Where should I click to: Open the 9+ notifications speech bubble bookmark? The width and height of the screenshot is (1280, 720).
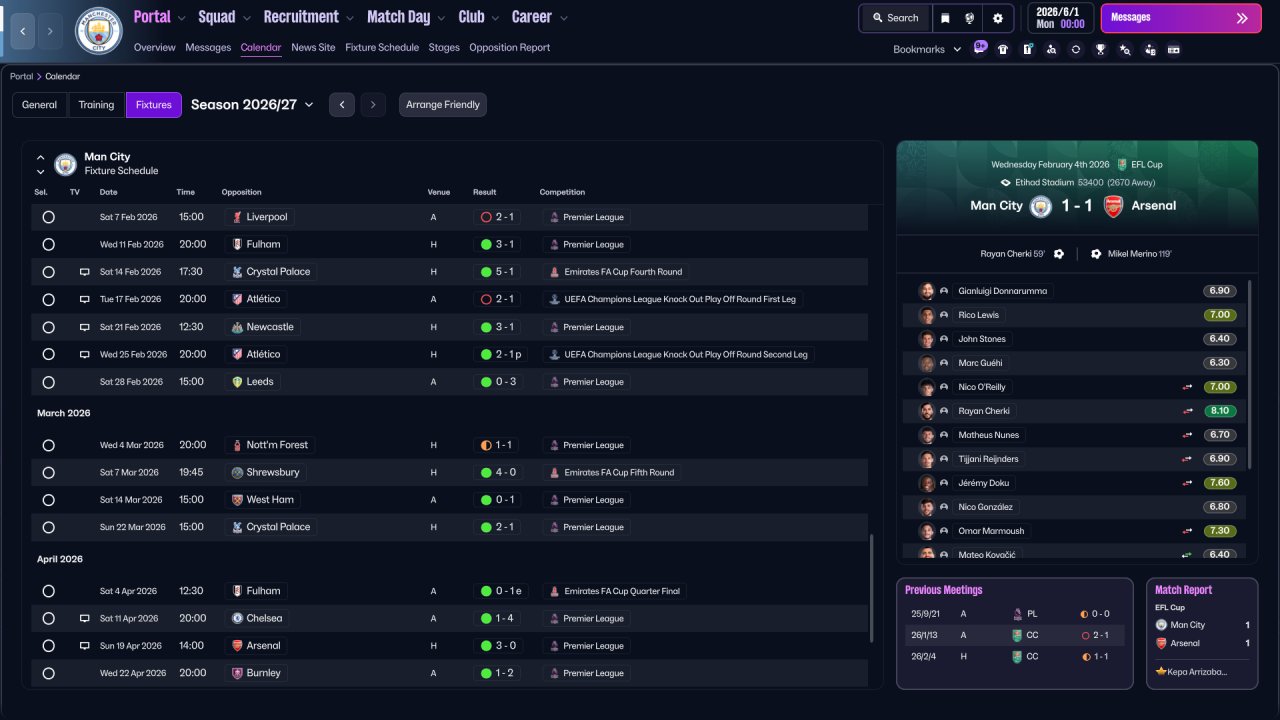(x=980, y=48)
